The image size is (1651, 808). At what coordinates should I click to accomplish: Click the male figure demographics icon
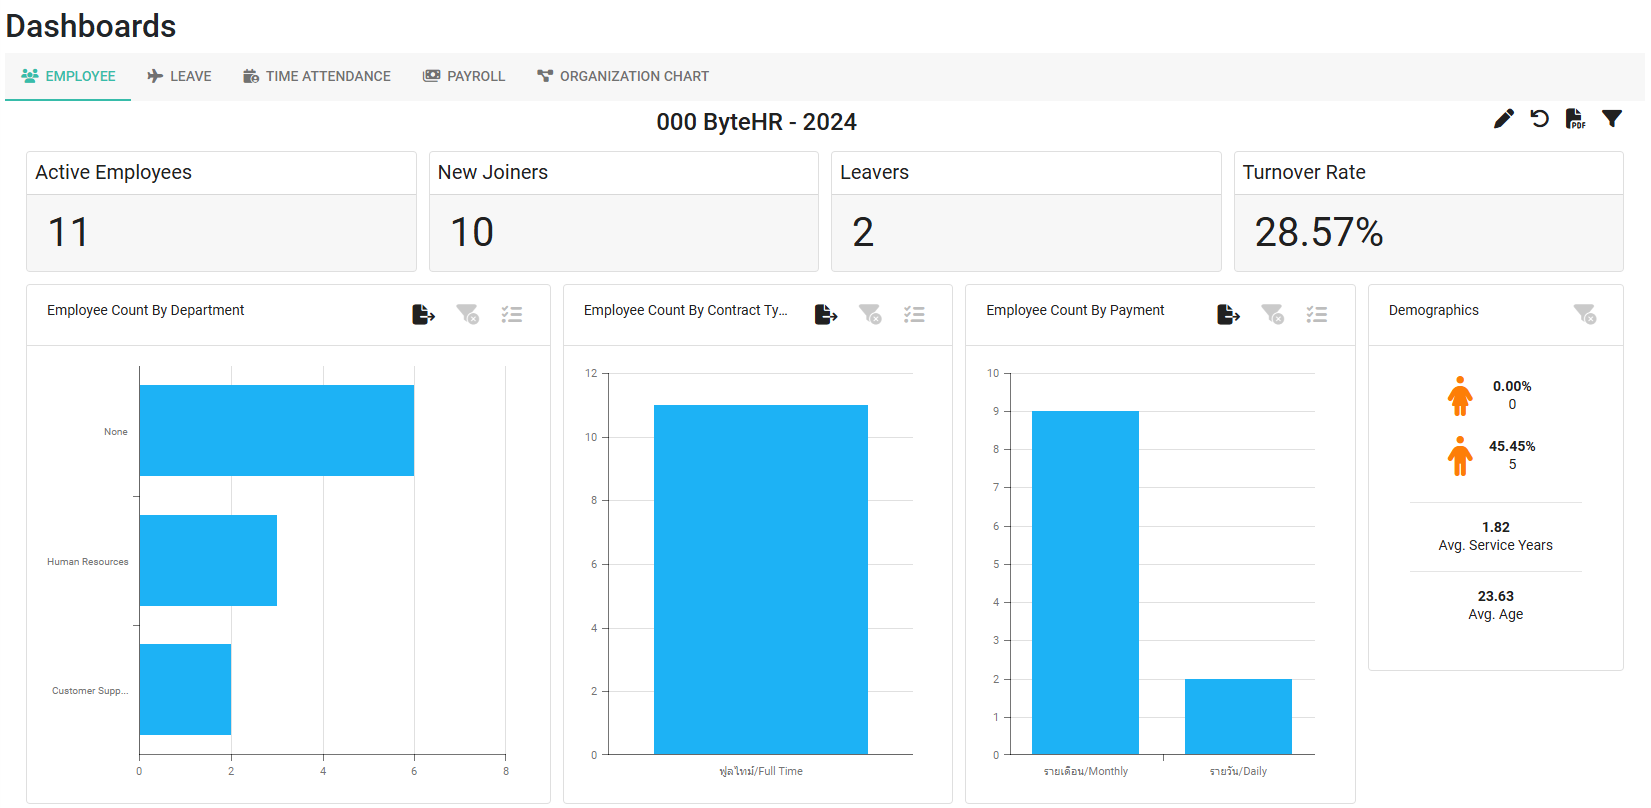(1460, 456)
